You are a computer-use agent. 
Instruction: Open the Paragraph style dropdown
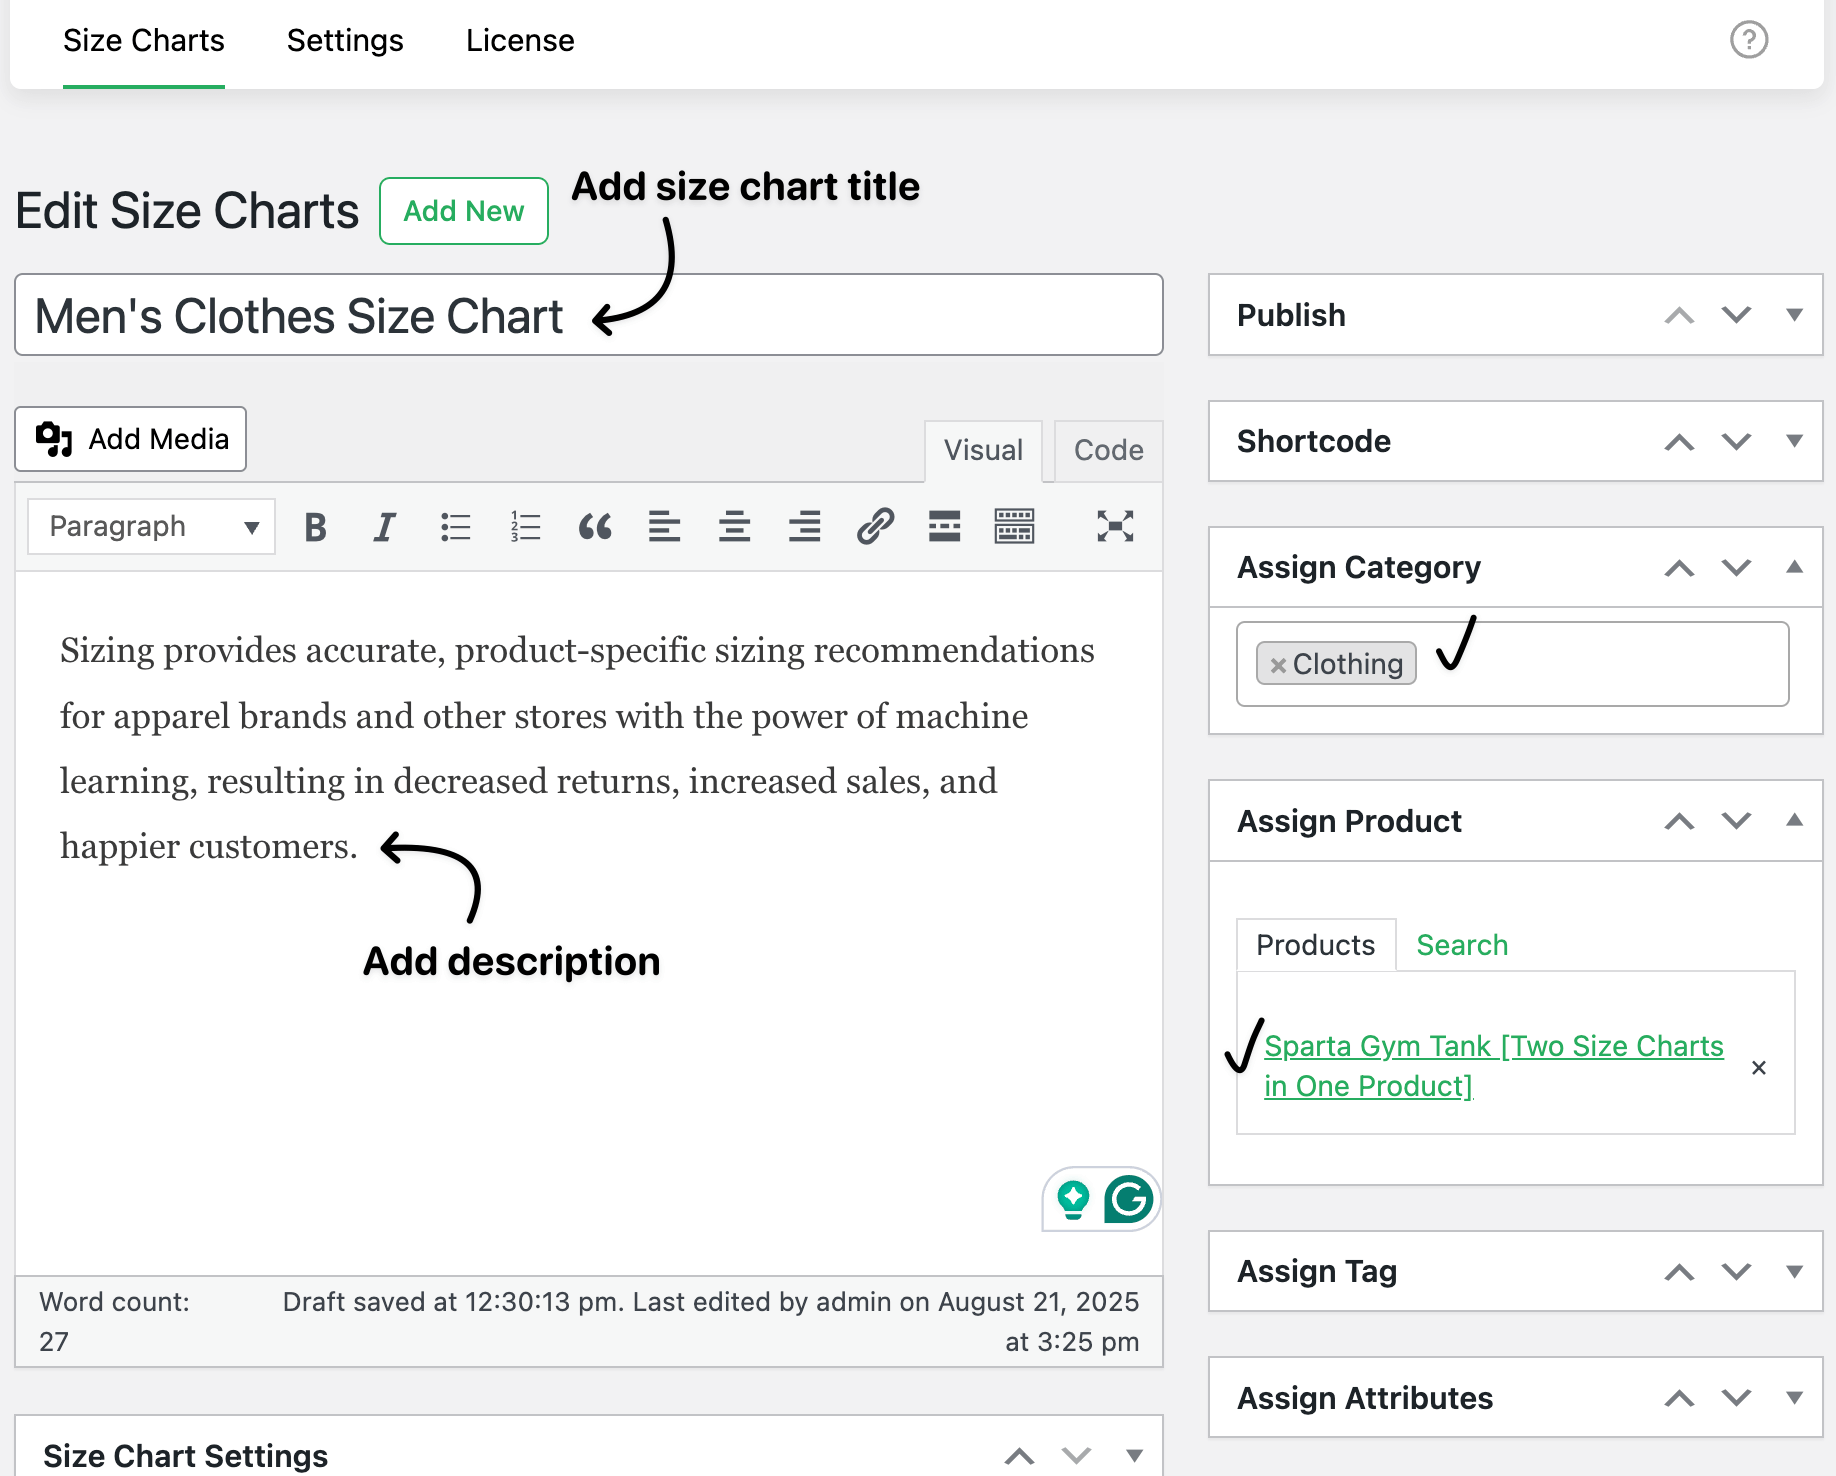[x=150, y=526]
